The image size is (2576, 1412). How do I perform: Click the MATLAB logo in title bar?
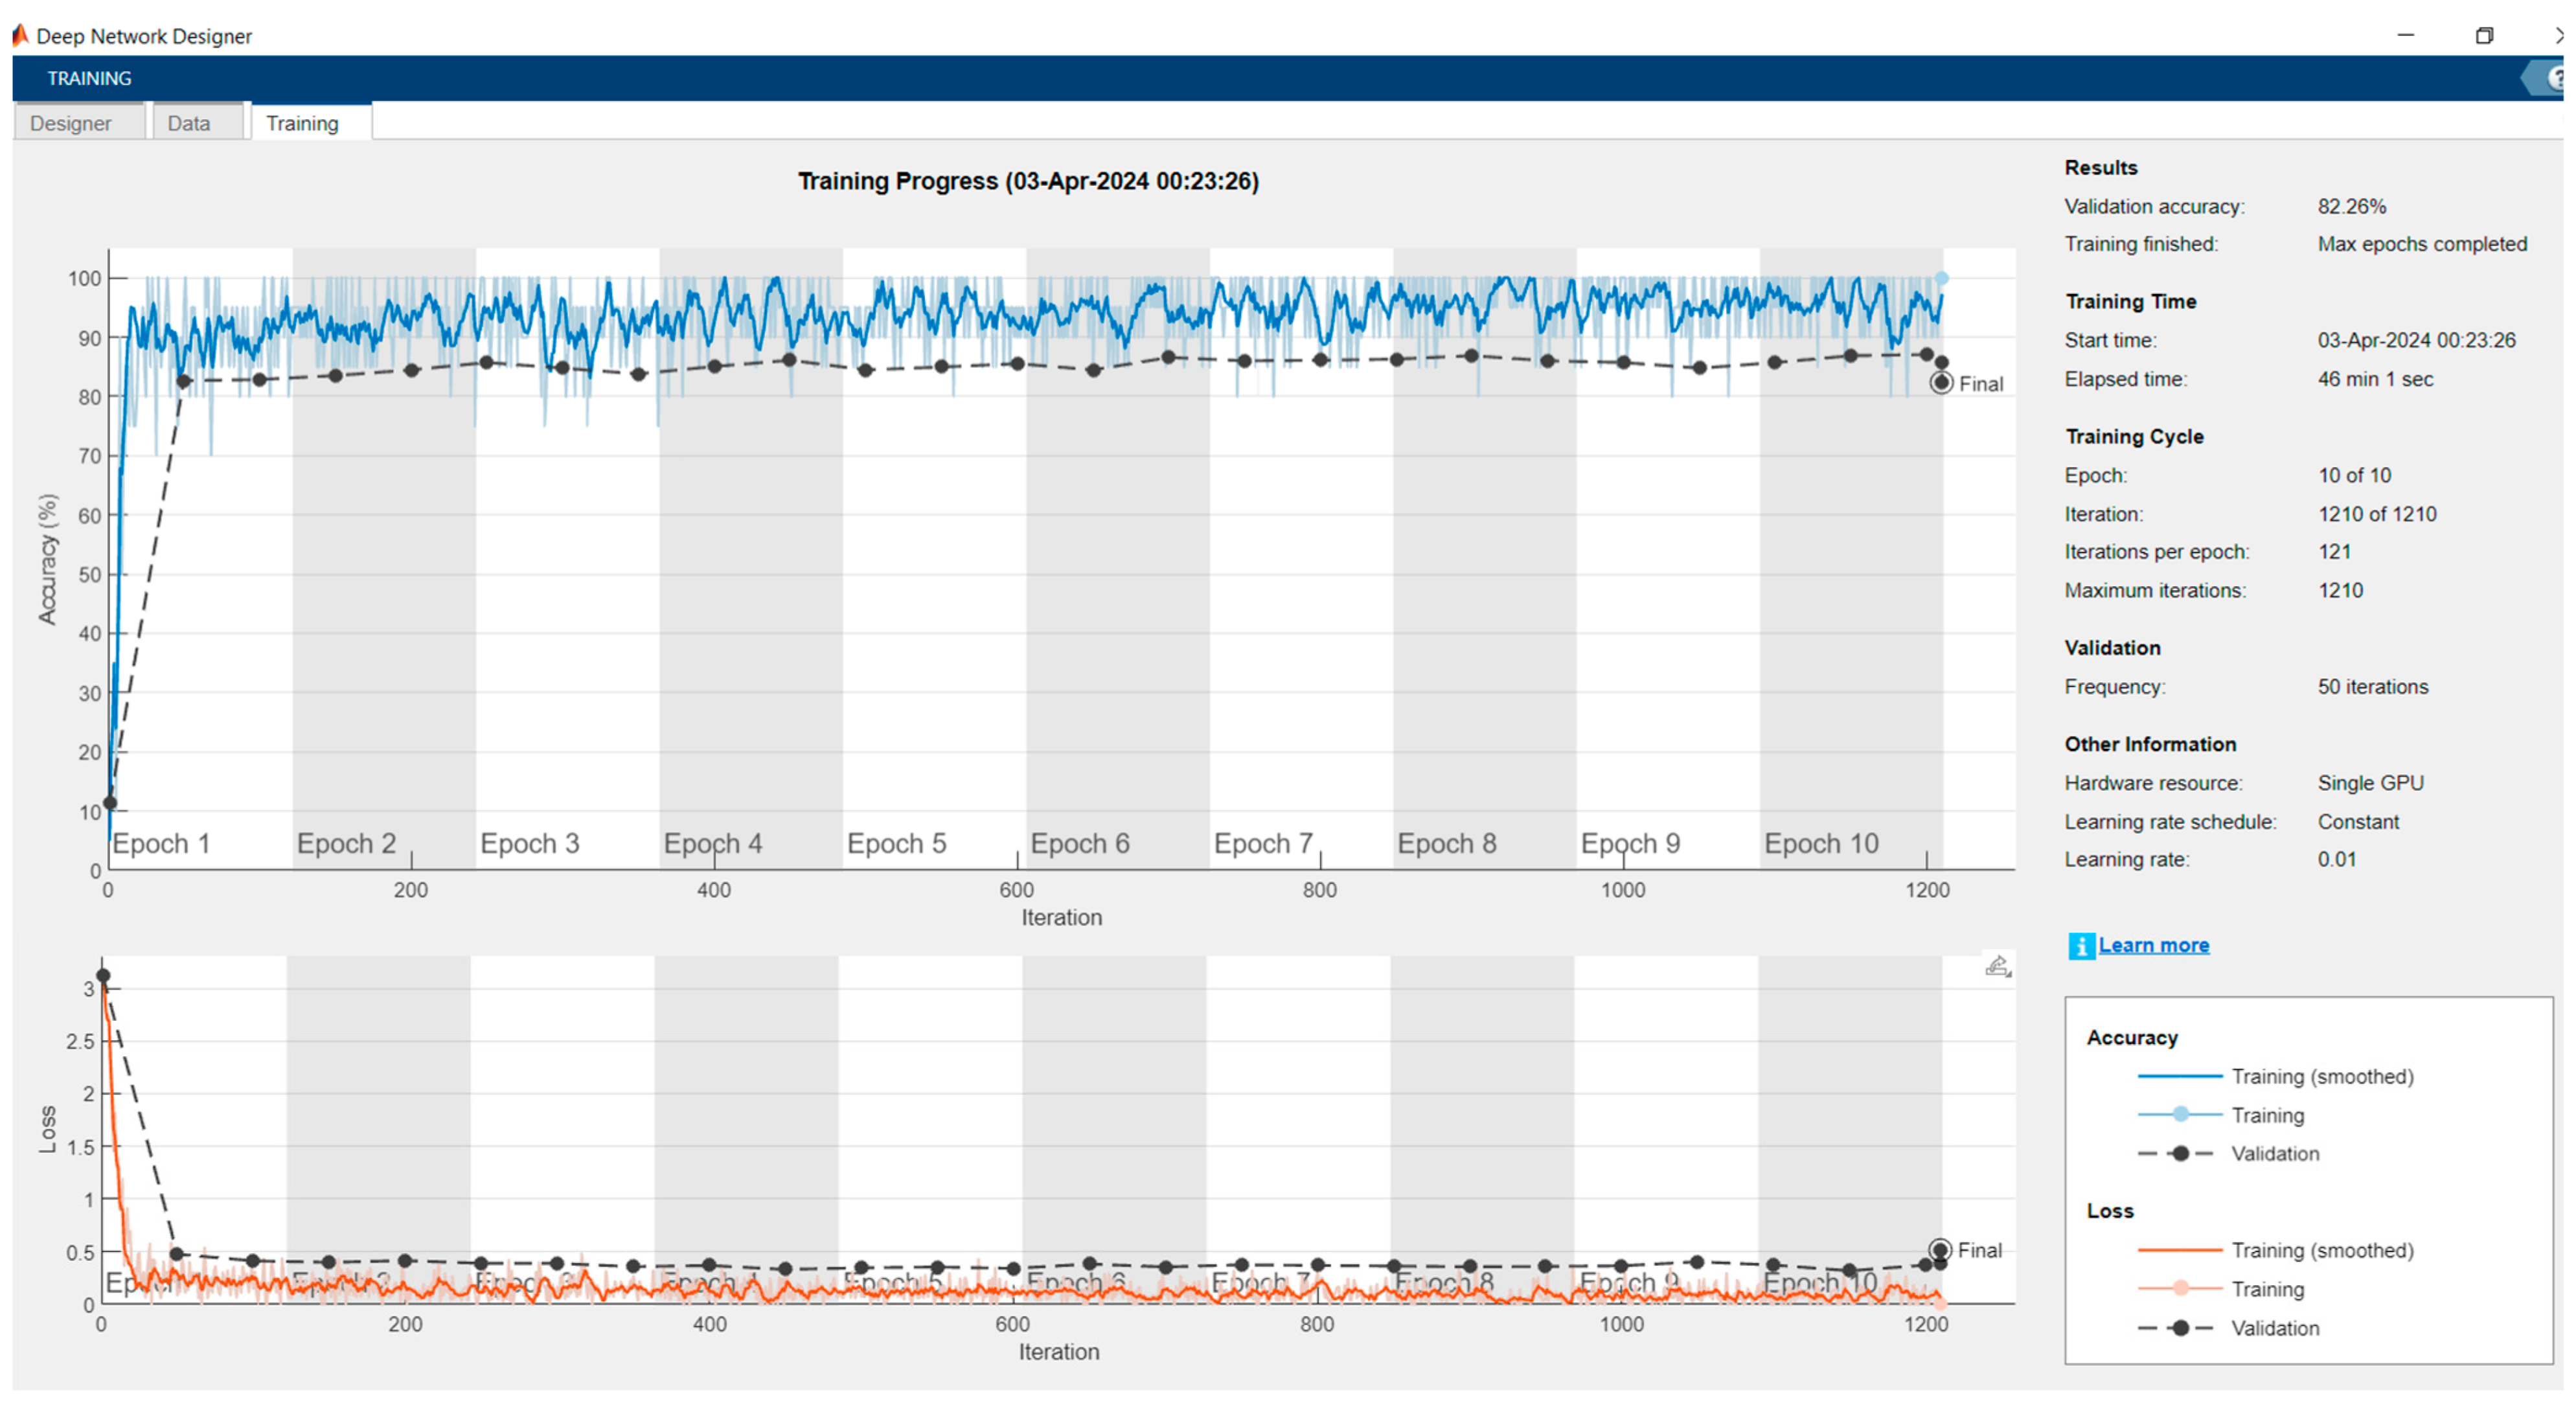click(20, 36)
